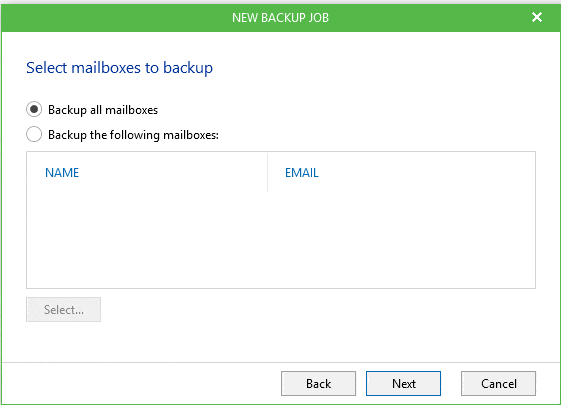This screenshot has width=561, height=405.
Task: Click the 'Select mailboxes to backup' heading
Action: pyautogui.click(x=119, y=68)
